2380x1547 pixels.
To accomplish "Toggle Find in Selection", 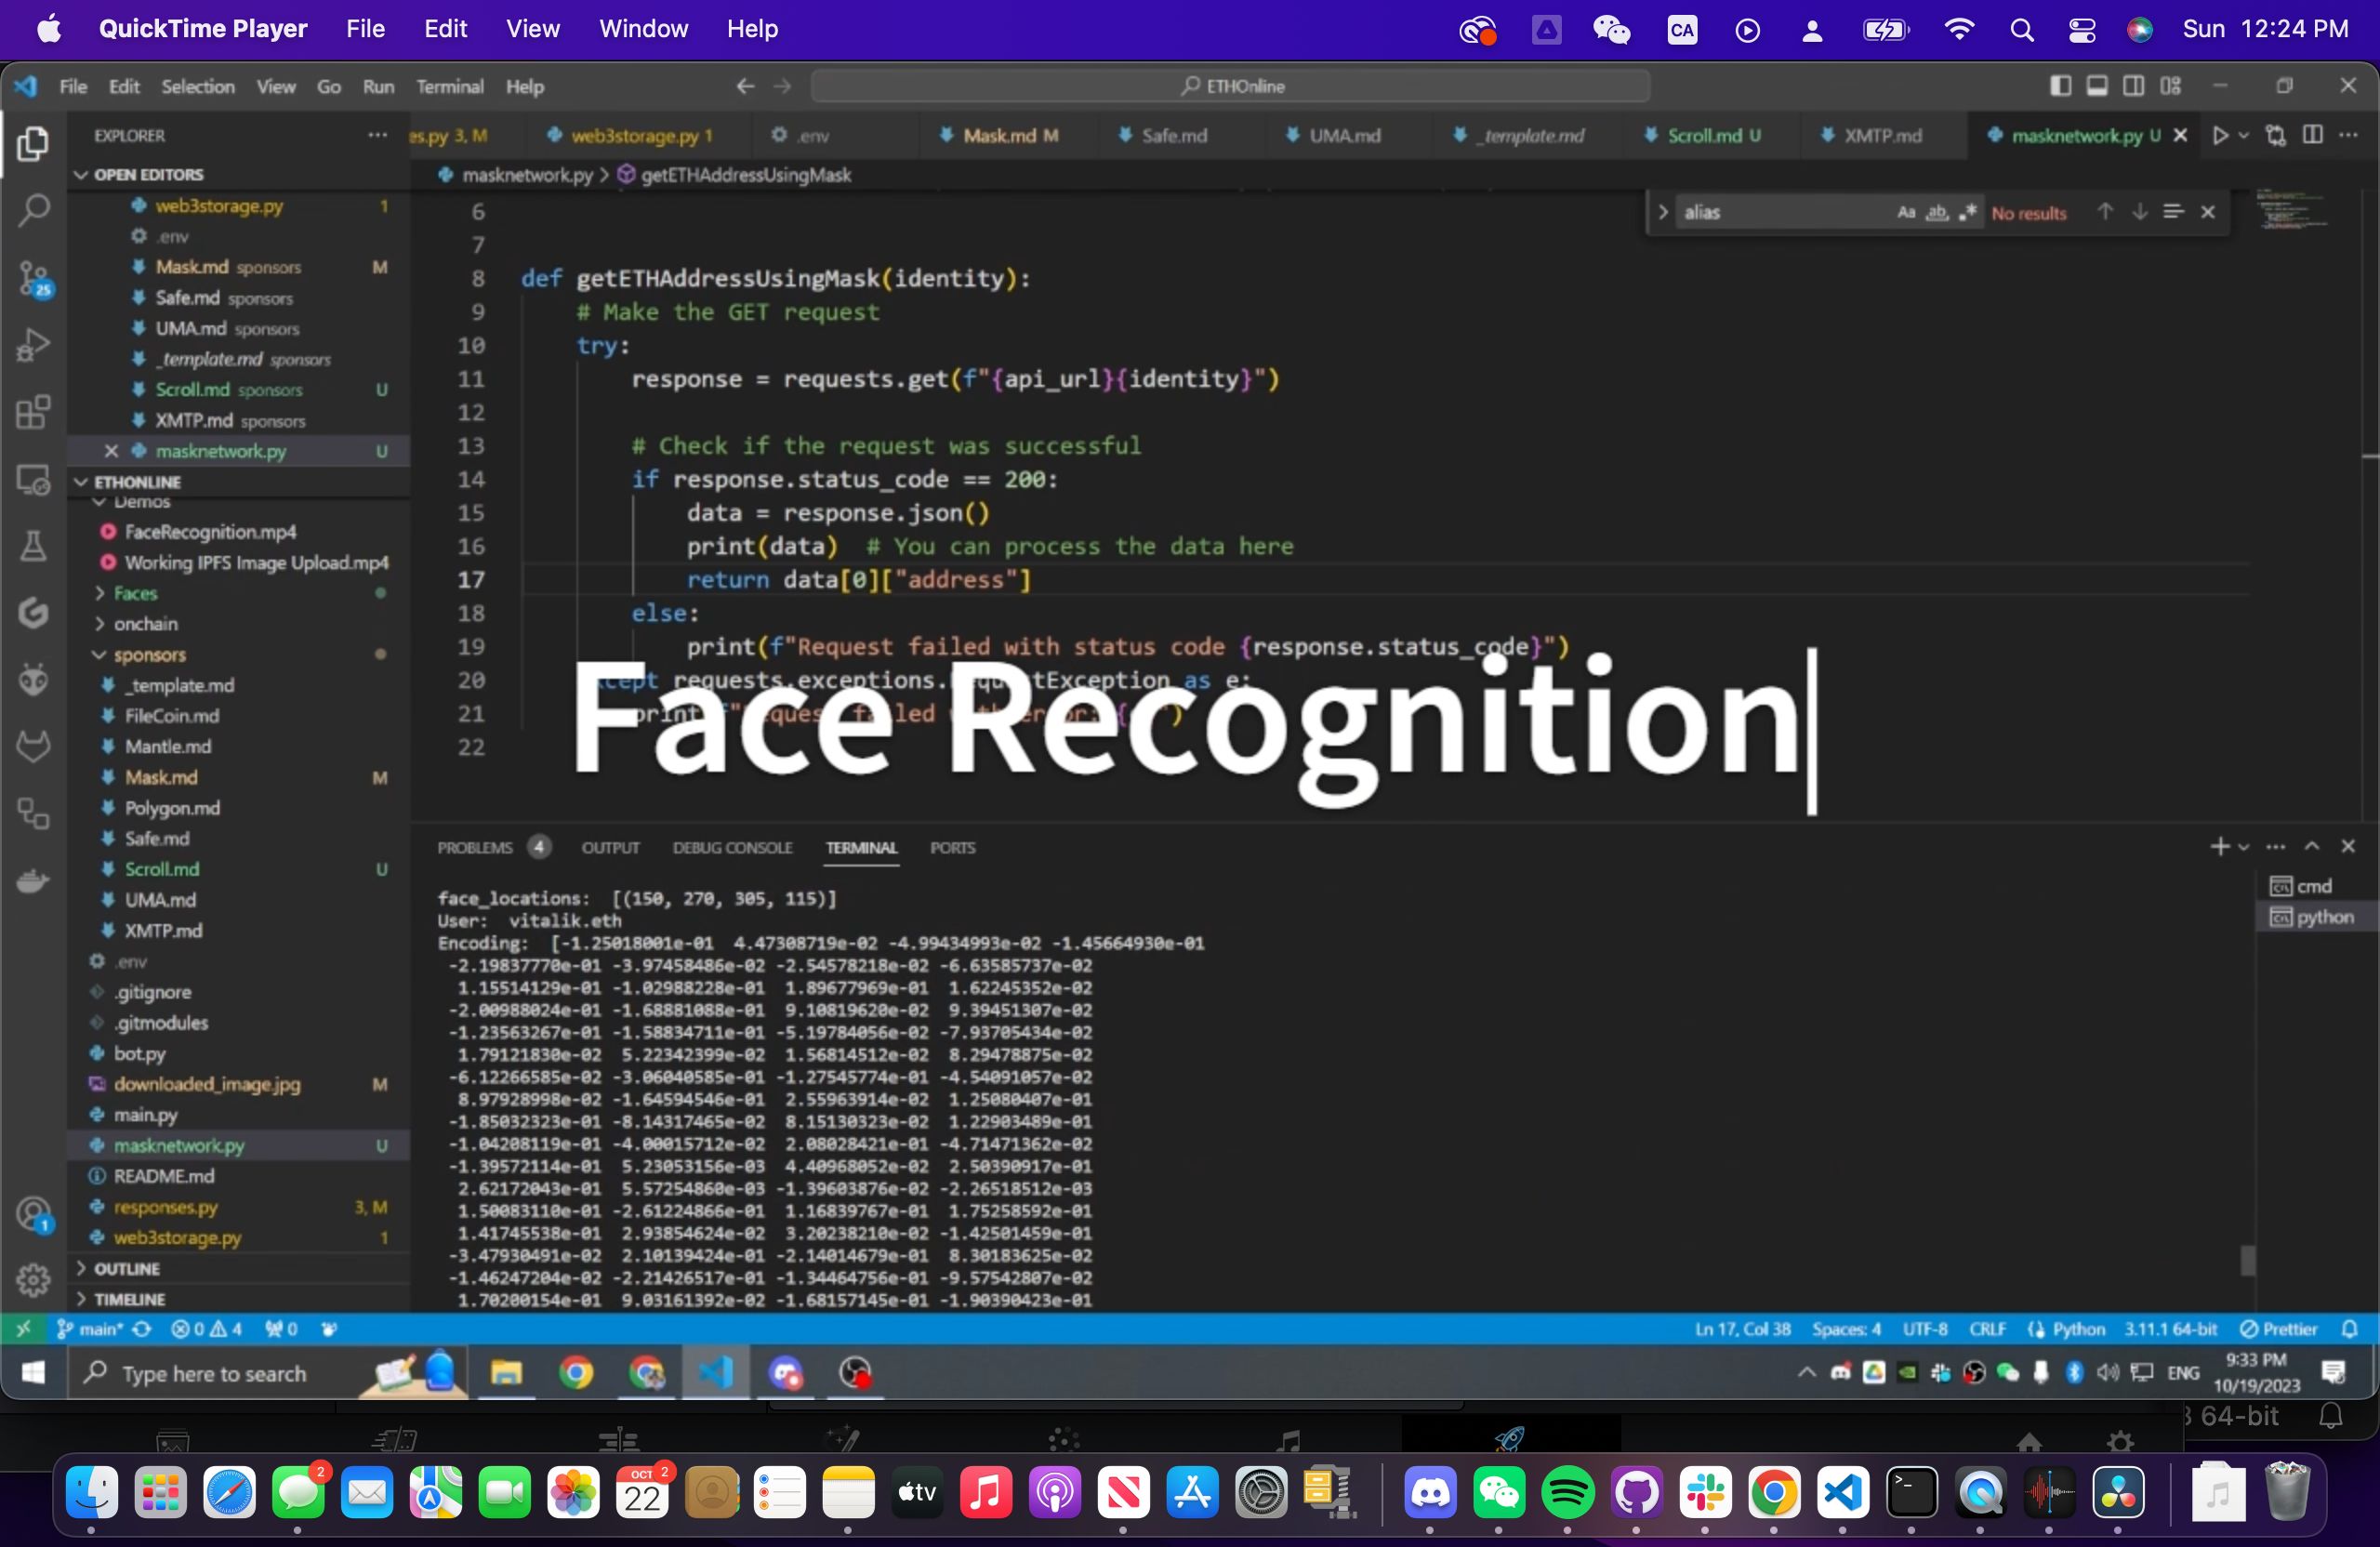I will [x=2173, y=212].
